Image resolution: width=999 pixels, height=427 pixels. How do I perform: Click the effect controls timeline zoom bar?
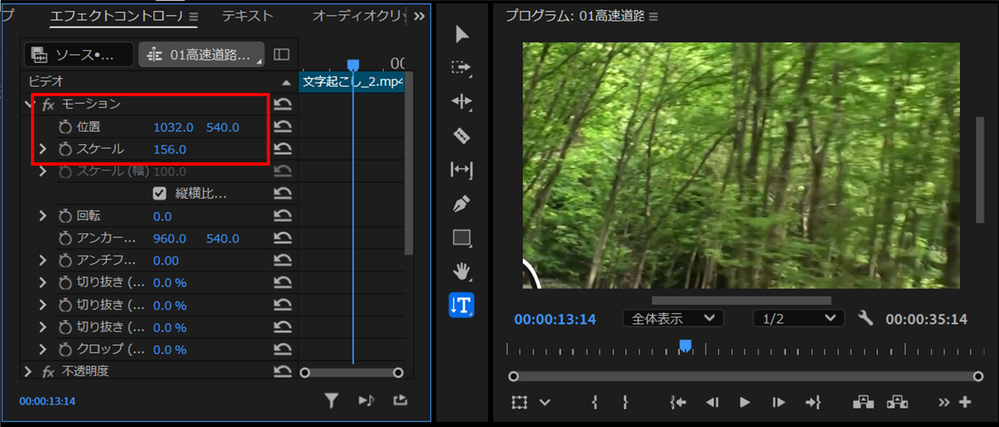pyautogui.click(x=352, y=373)
